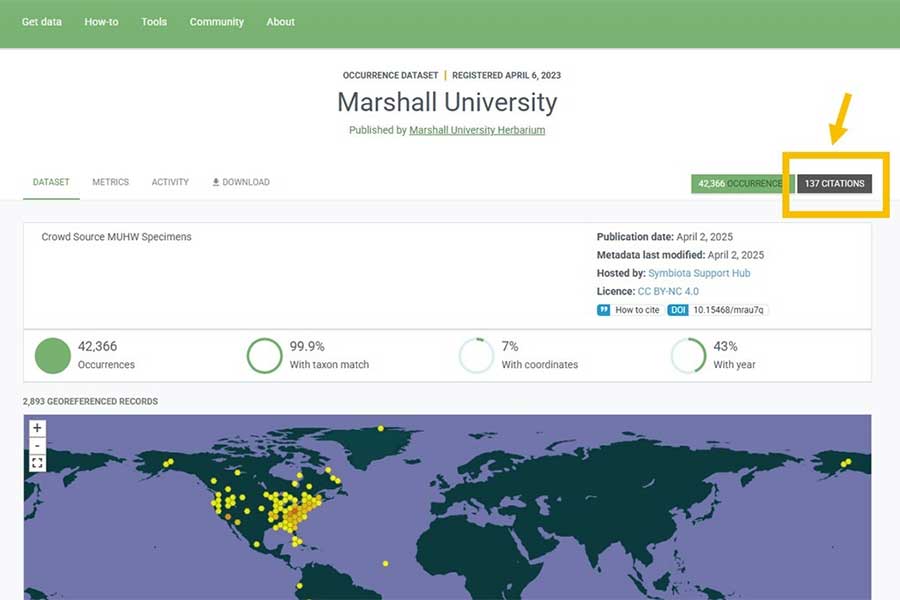The image size is (900, 600).
Task: Toggle fullscreen map view
Action: pos(37,463)
